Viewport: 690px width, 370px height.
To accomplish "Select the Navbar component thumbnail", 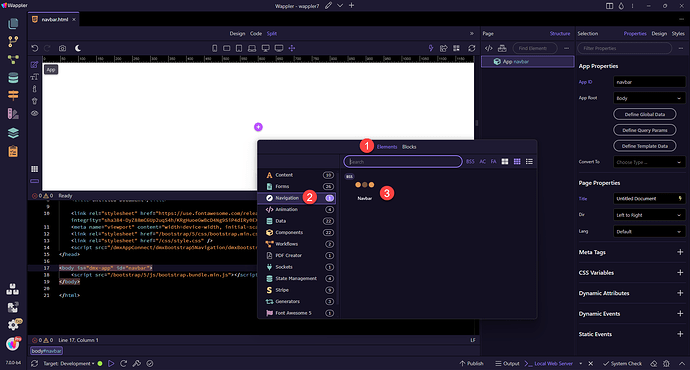I will pos(364,190).
